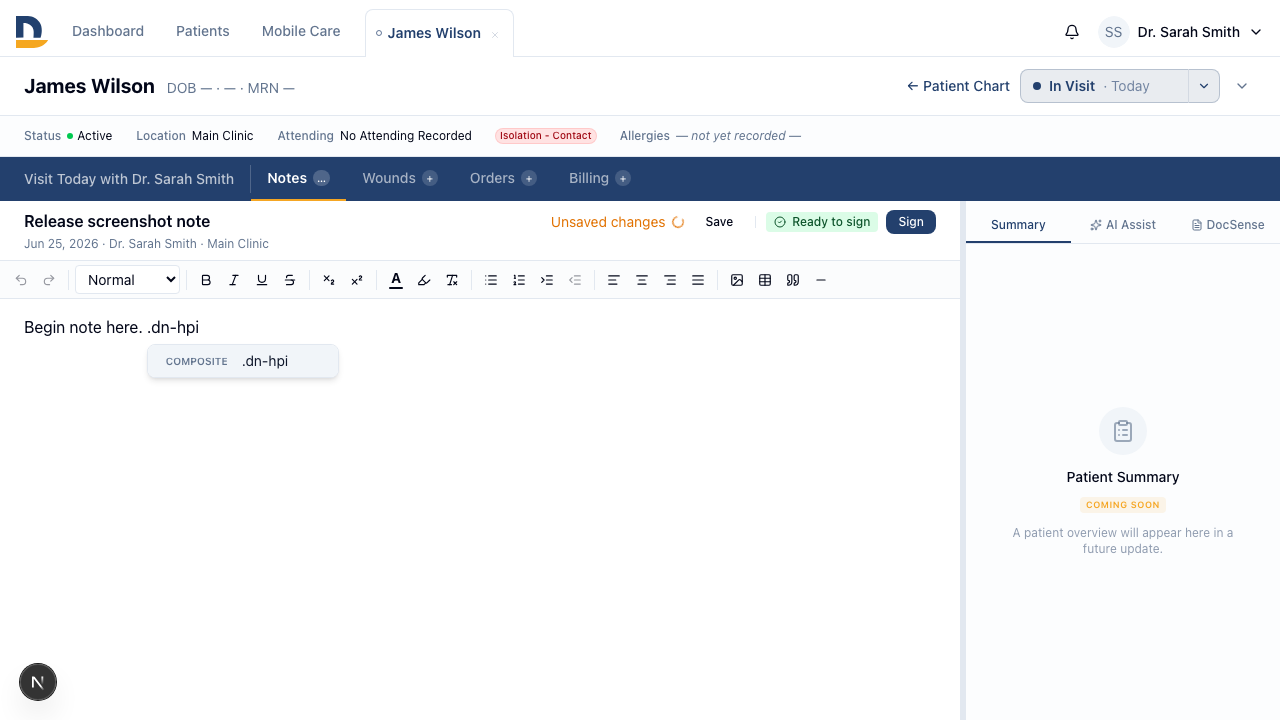This screenshot has height=720, width=1280.
Task: Click the Notes ellipsis badge
Action: click(321, 178)
